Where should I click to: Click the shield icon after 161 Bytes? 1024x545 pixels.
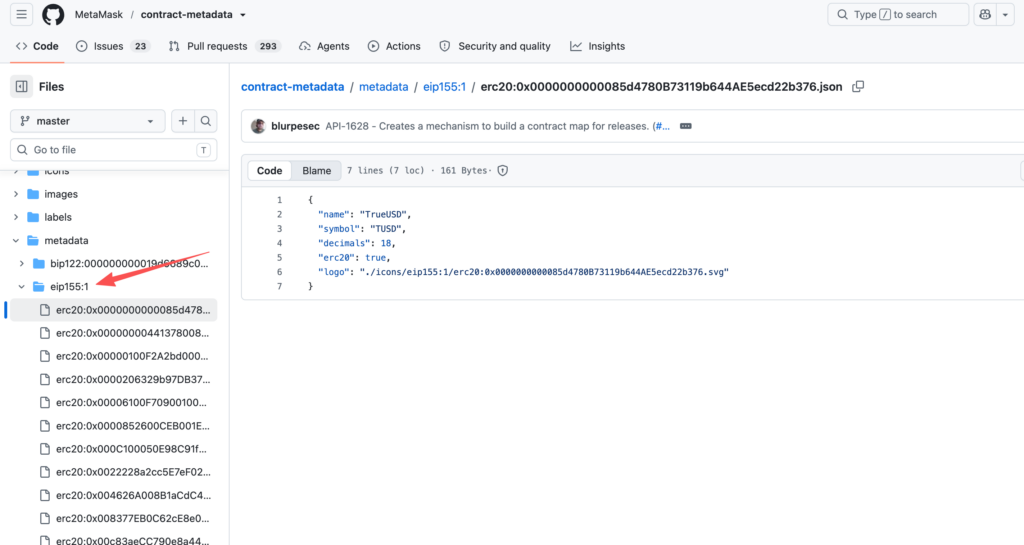(503, 170)
